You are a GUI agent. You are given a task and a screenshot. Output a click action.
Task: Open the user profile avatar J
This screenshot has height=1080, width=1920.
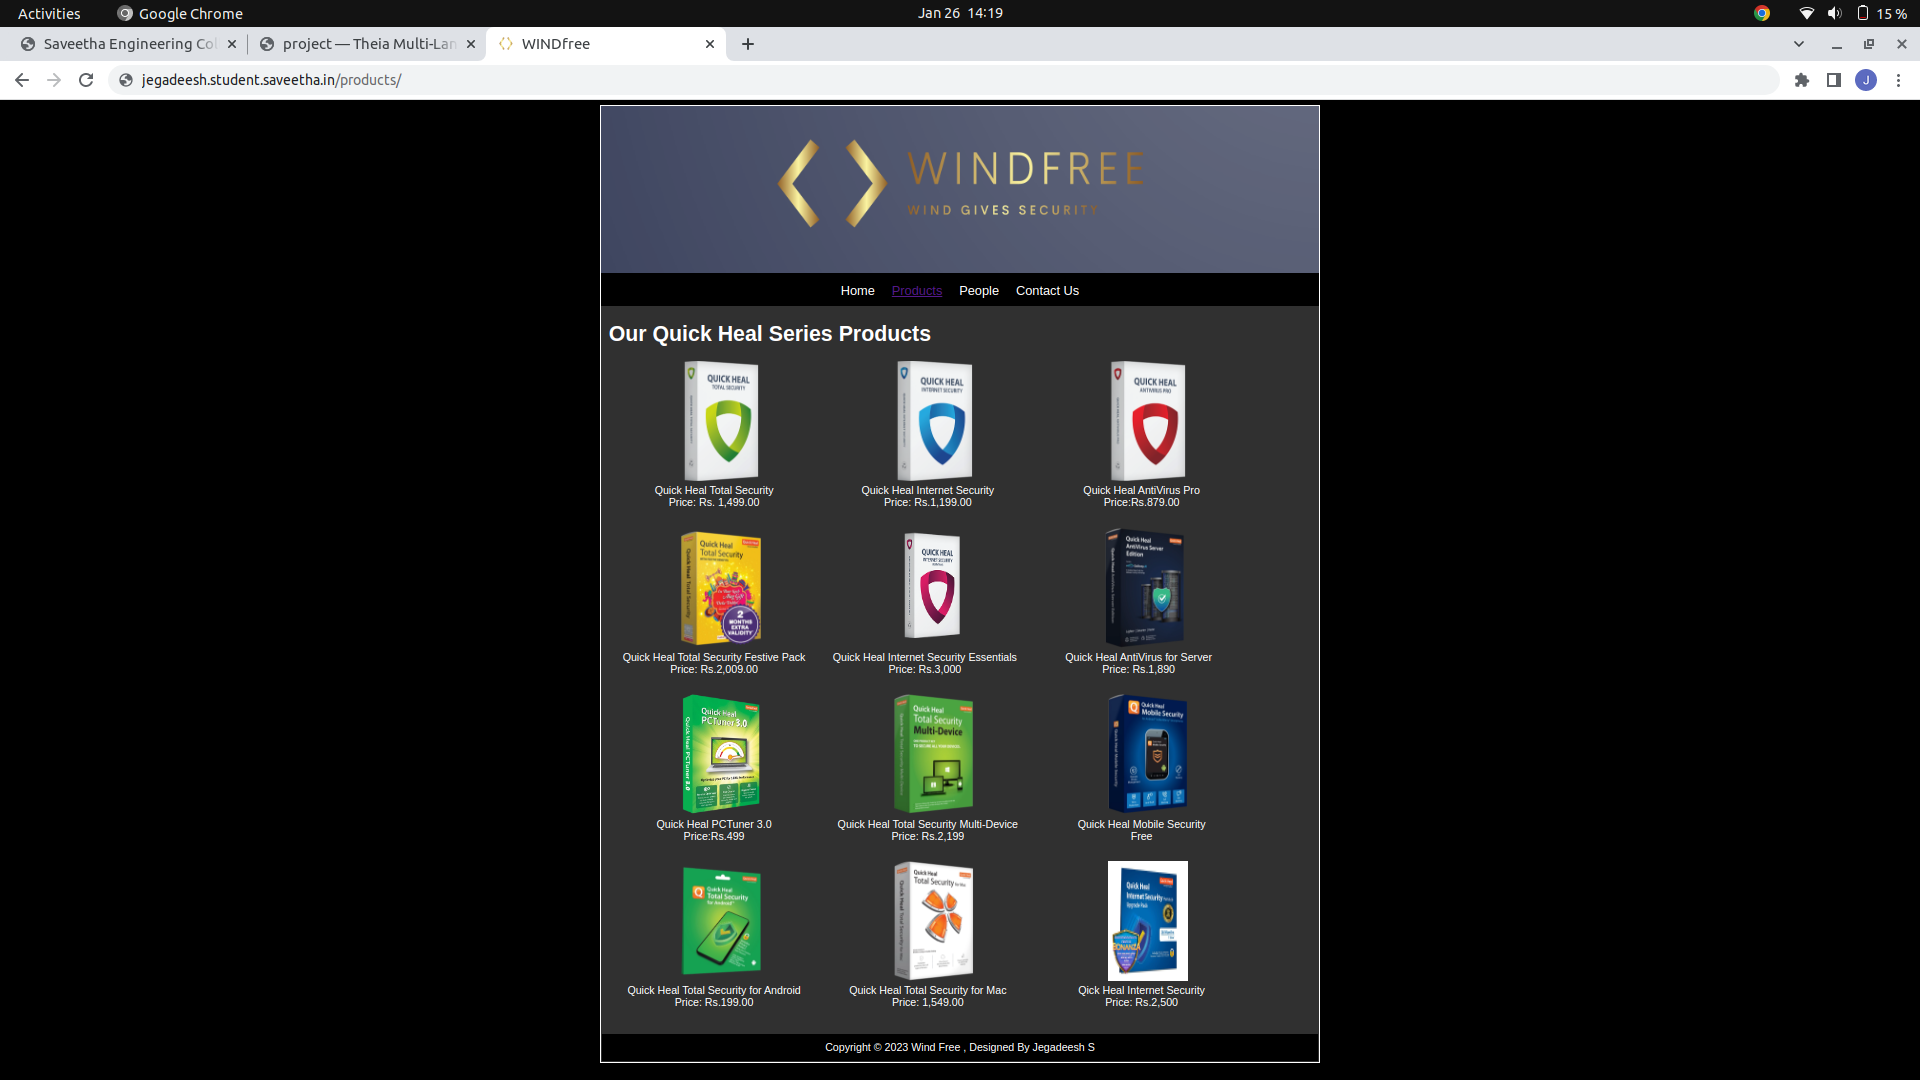[x=1866, y=80]
